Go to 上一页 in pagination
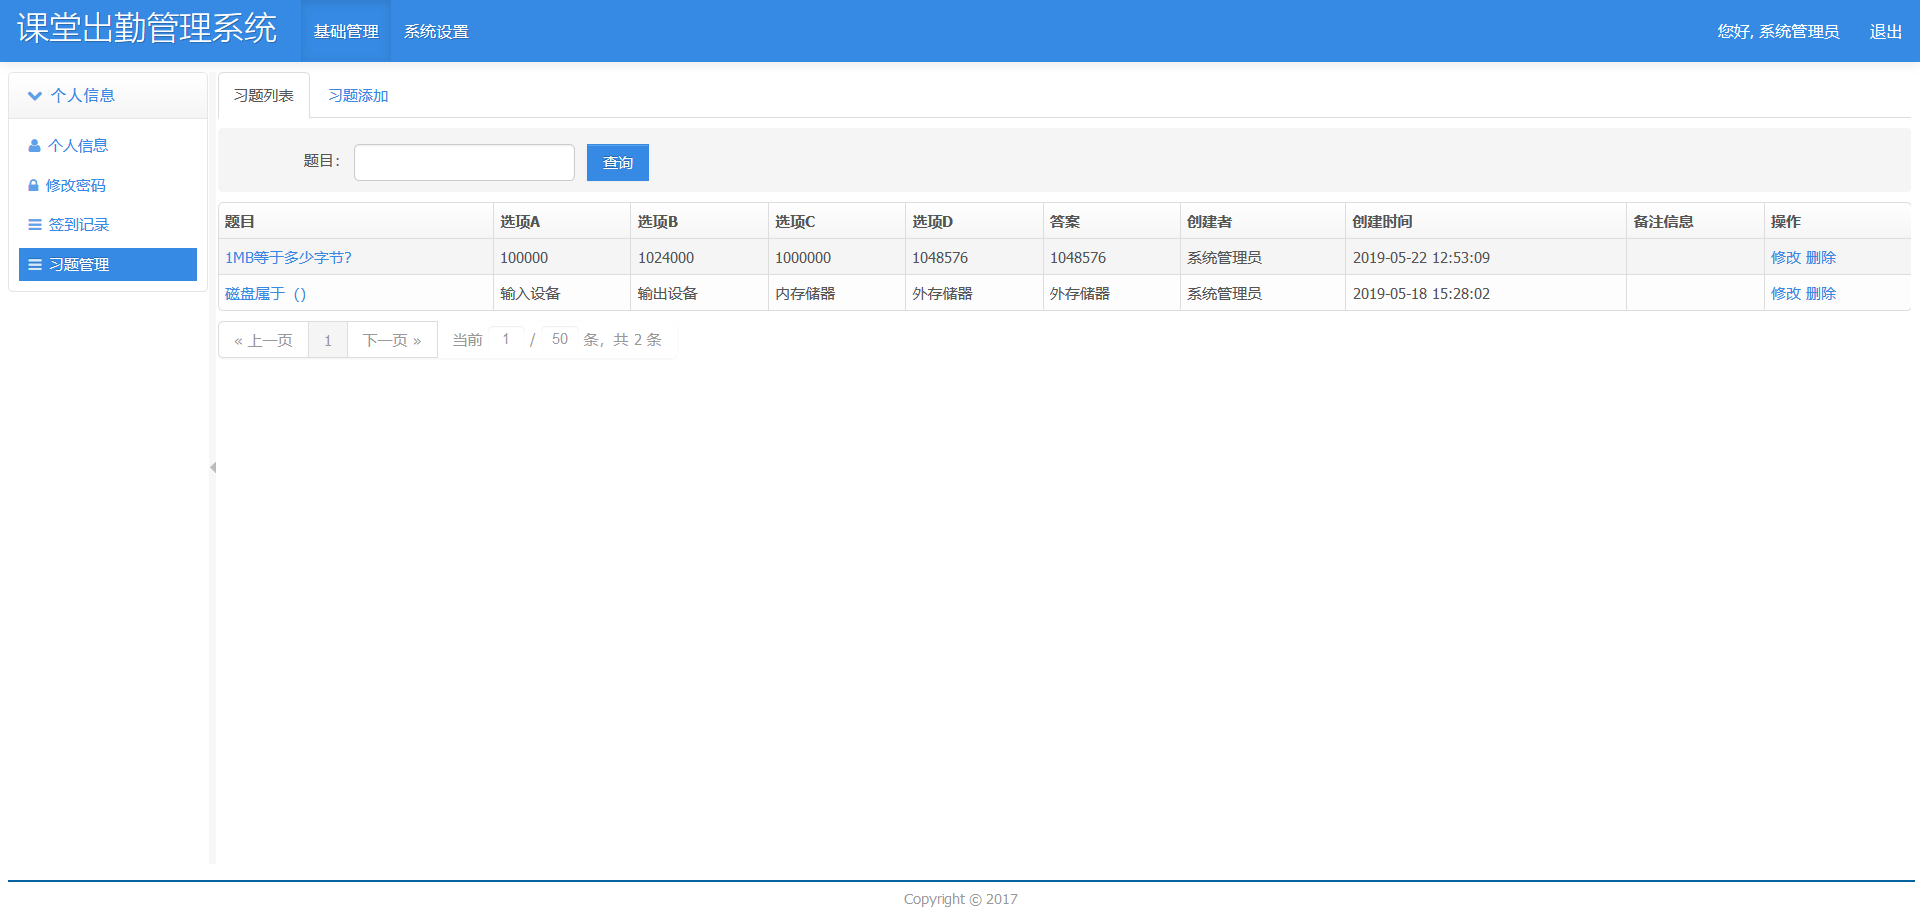The width and height of the screenshot is (1920, 920). click(x=264, y=340)
